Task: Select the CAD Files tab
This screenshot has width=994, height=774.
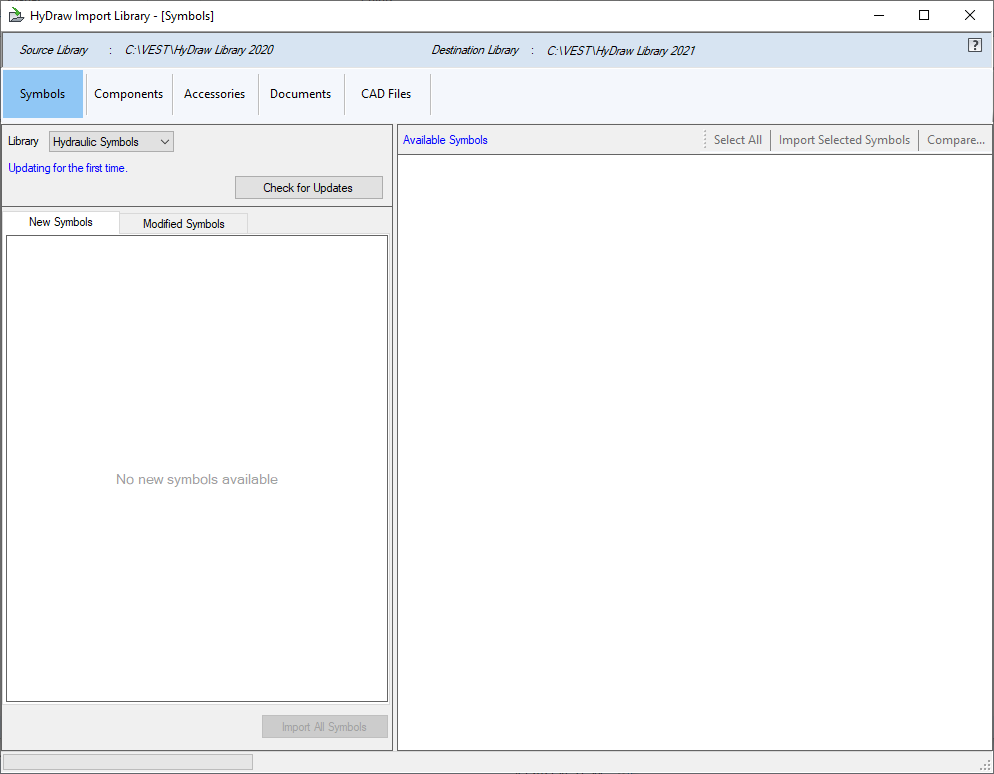Action: coord(386,94)
